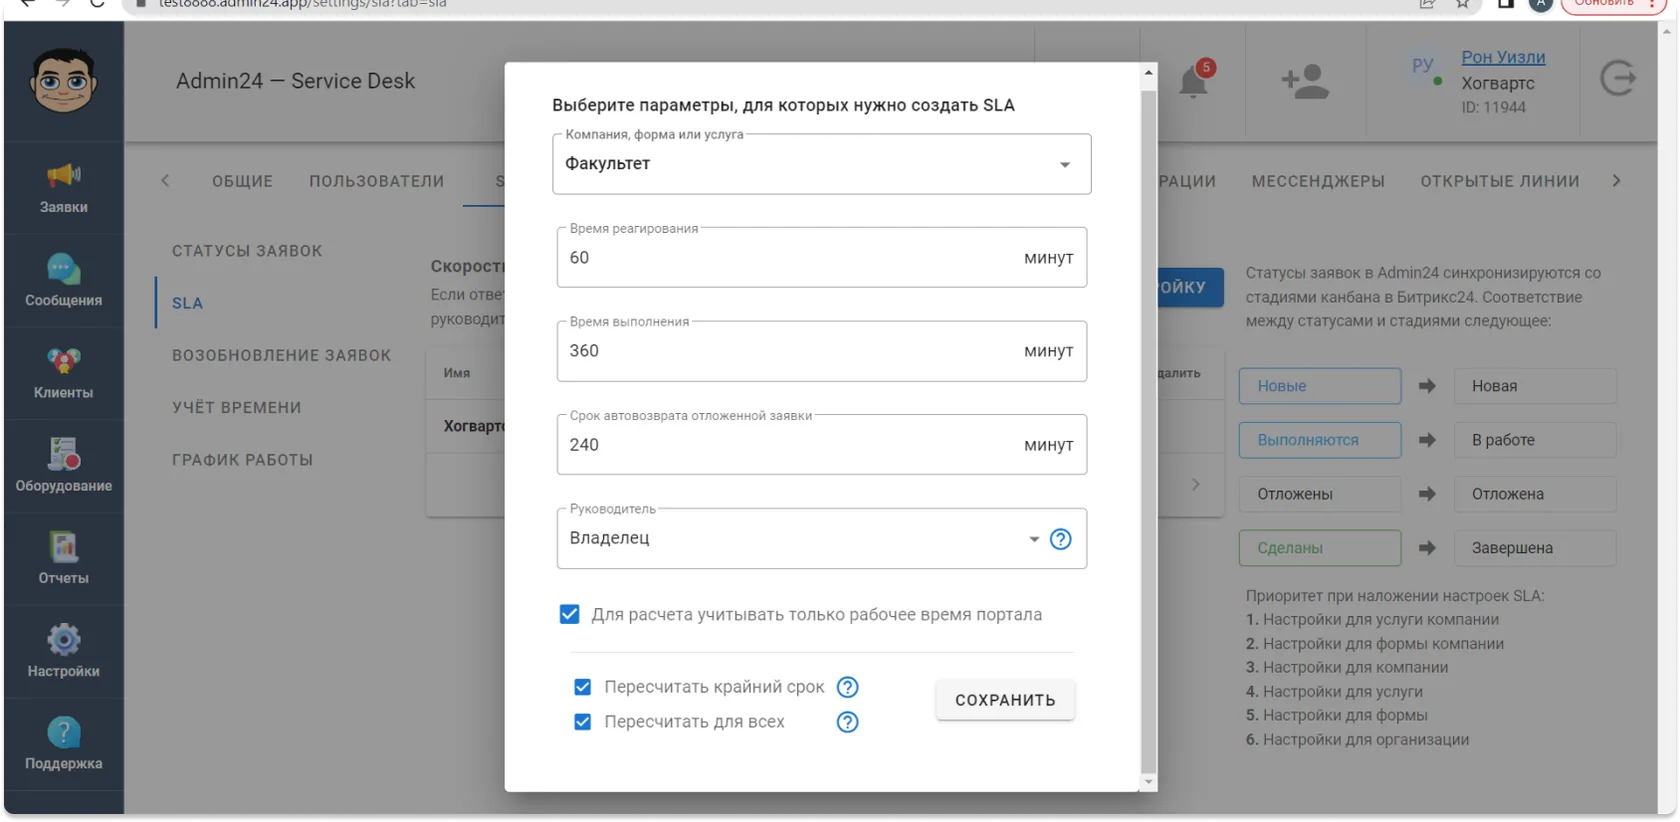Go to Клиенты sidebar section
The image size is (1680, 822).
click(x=63, y=373)
